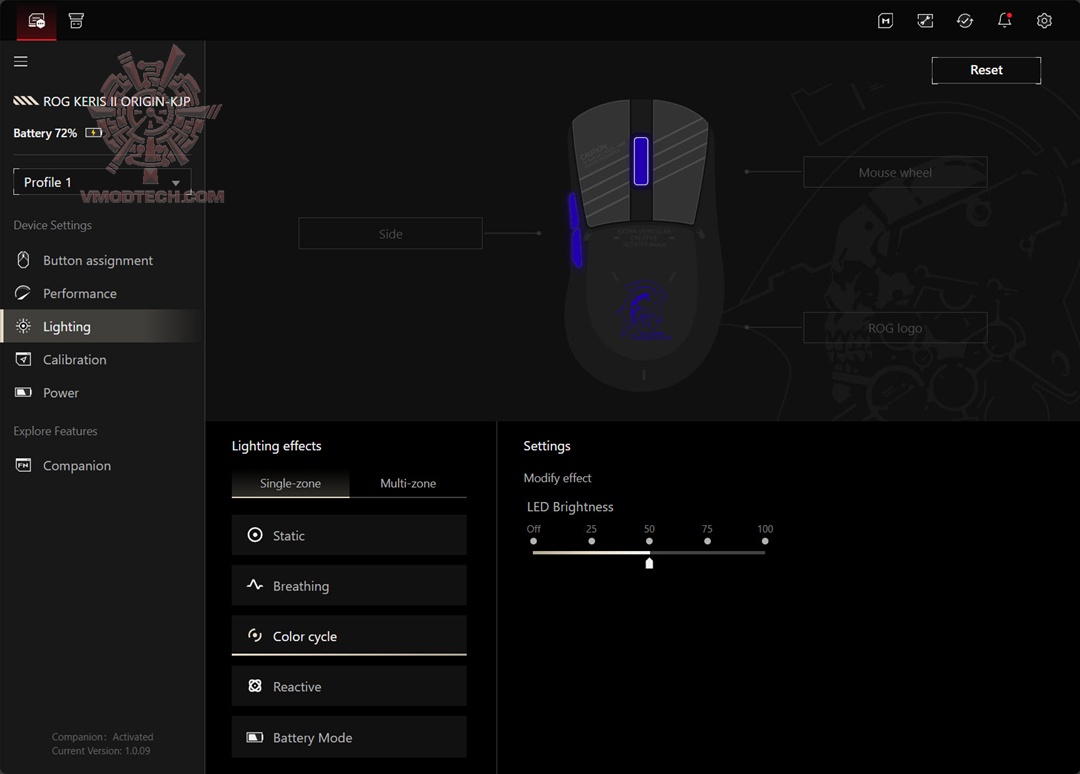Click the Current Version: 1.0.09 text
Screen dimensions: 1080x774
pos(101,751)
